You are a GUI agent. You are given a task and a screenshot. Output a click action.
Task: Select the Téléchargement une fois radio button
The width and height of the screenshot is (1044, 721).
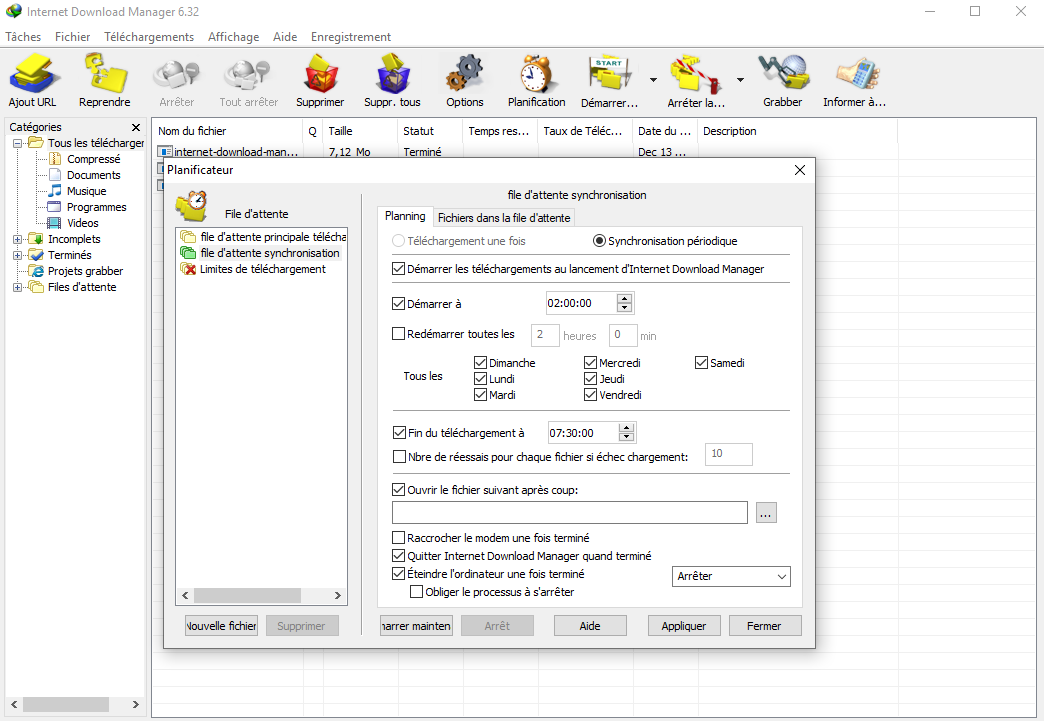pyautogui.click(x=398, y=241)
